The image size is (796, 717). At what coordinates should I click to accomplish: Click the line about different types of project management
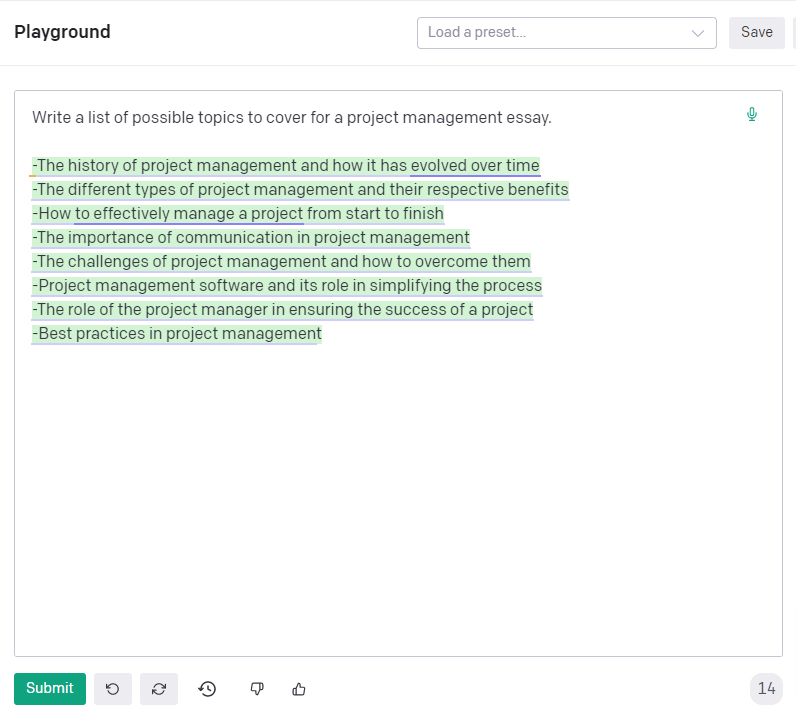click(x=301, y=189)
